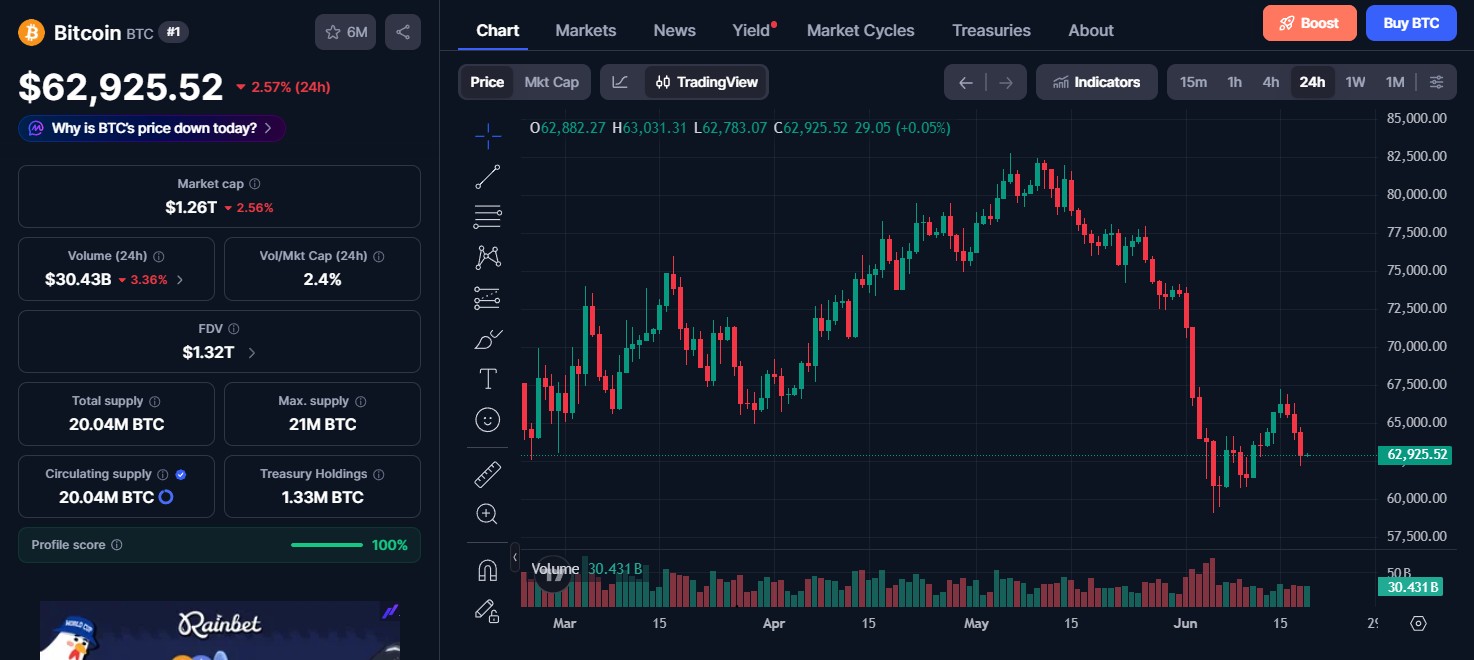Viewport: 1474px width, 660px height.
Task: Open the Treasuries tab
Action: click(991, 30)
